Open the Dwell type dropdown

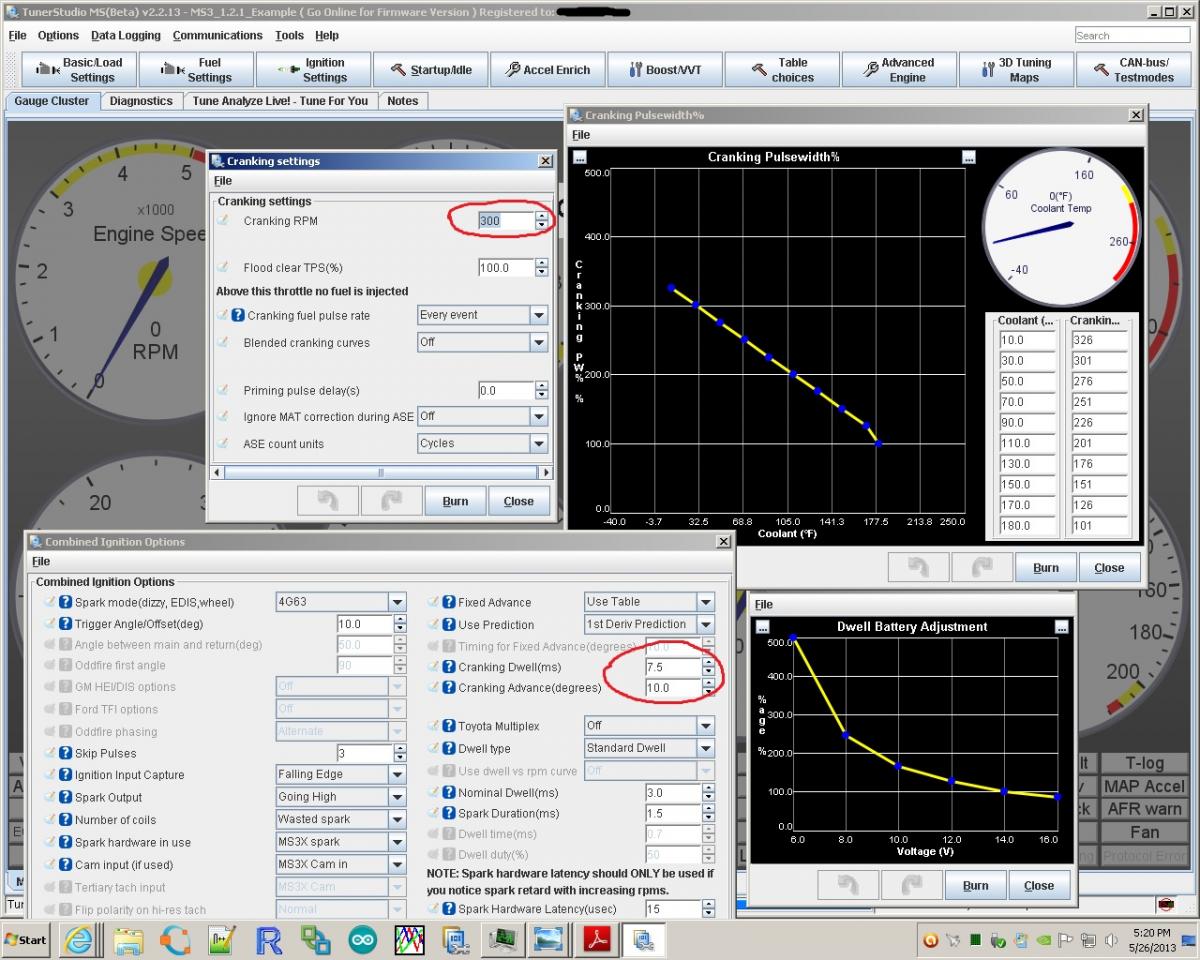pyautogui.click(x=705, y=748)
